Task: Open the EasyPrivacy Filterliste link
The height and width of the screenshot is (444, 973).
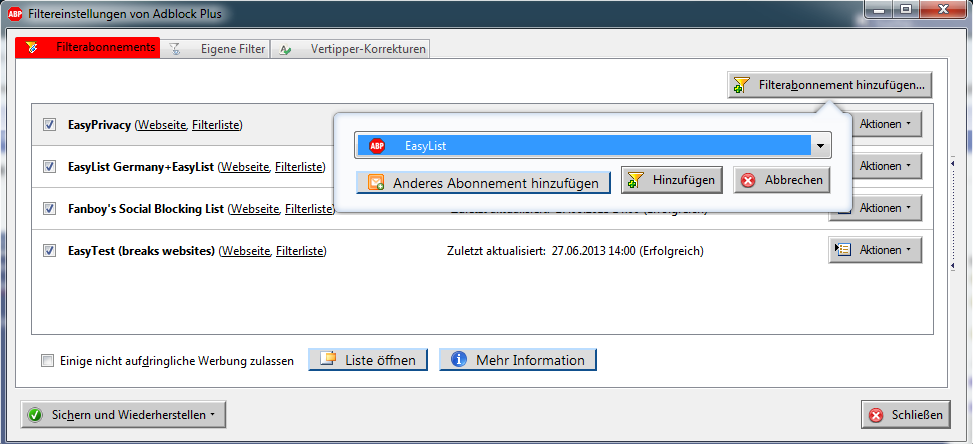Action: [x=216, y=125]
